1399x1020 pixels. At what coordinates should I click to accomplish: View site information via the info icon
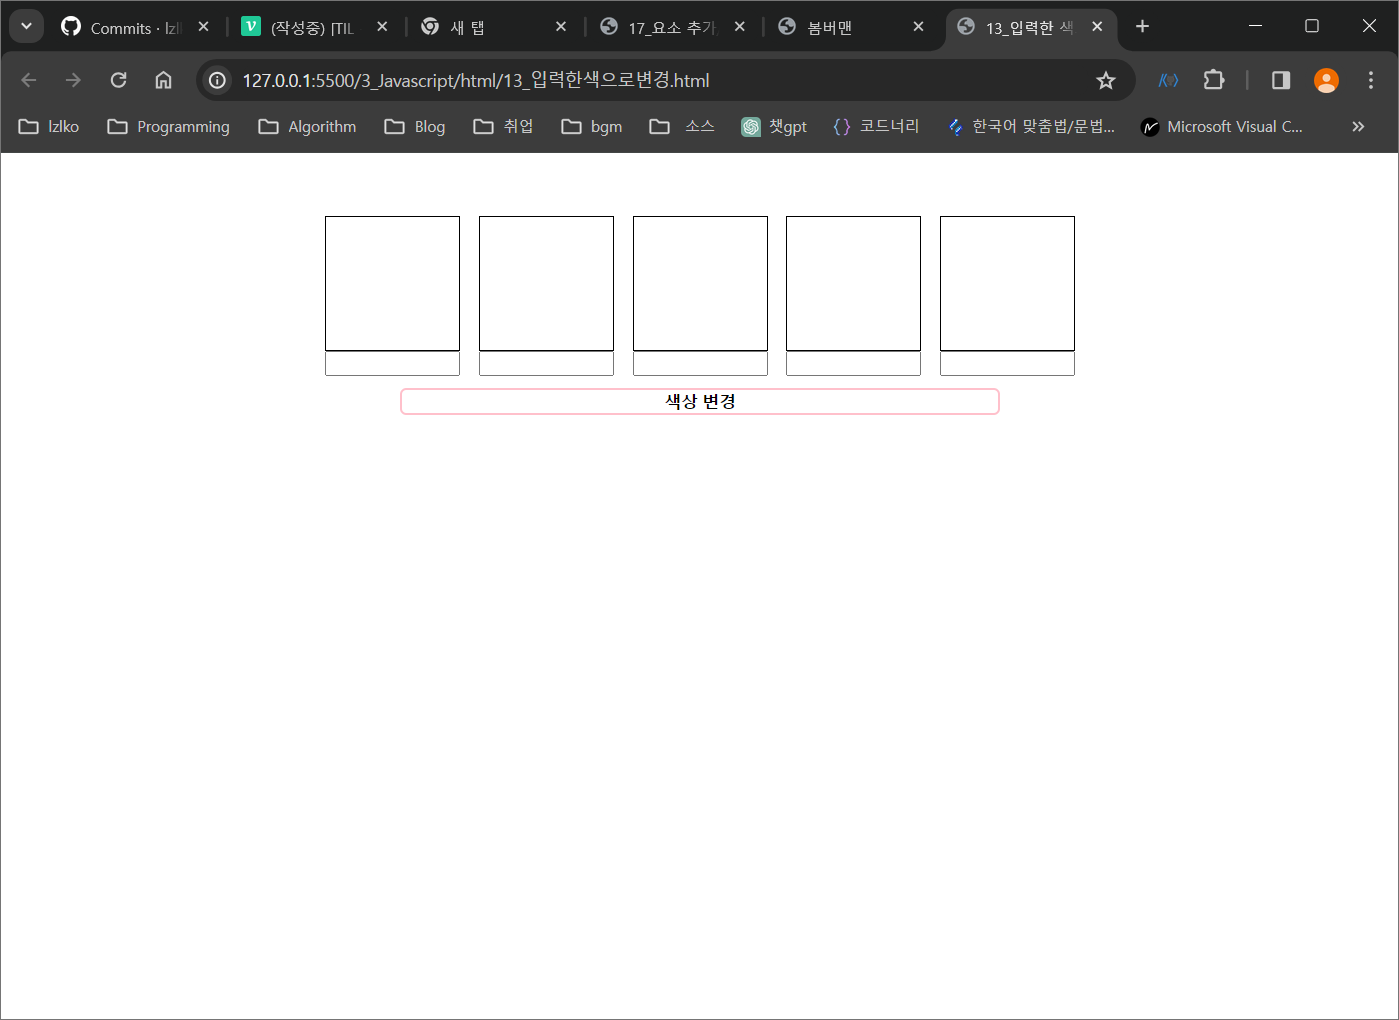(216, 80)
